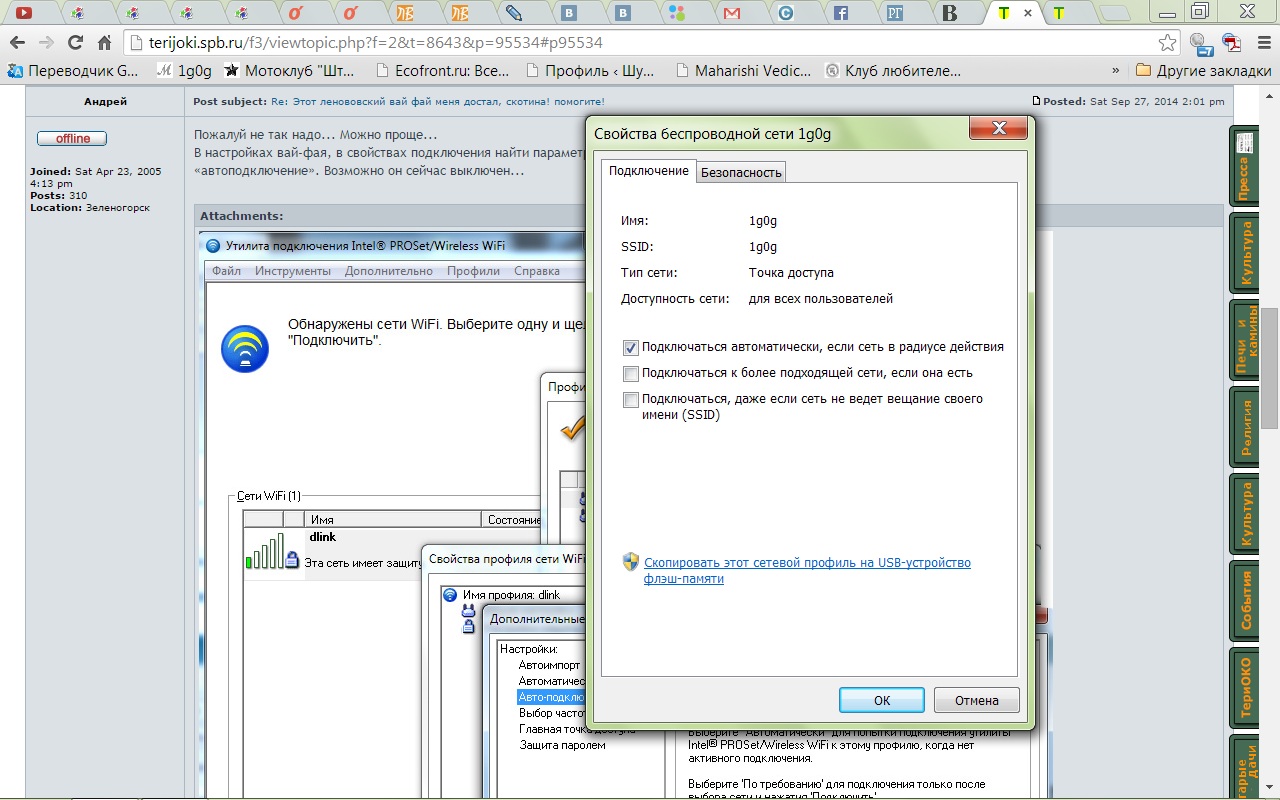
Task: Reload the current forum page
Action: pyautogui.click(x=75, y=43)
